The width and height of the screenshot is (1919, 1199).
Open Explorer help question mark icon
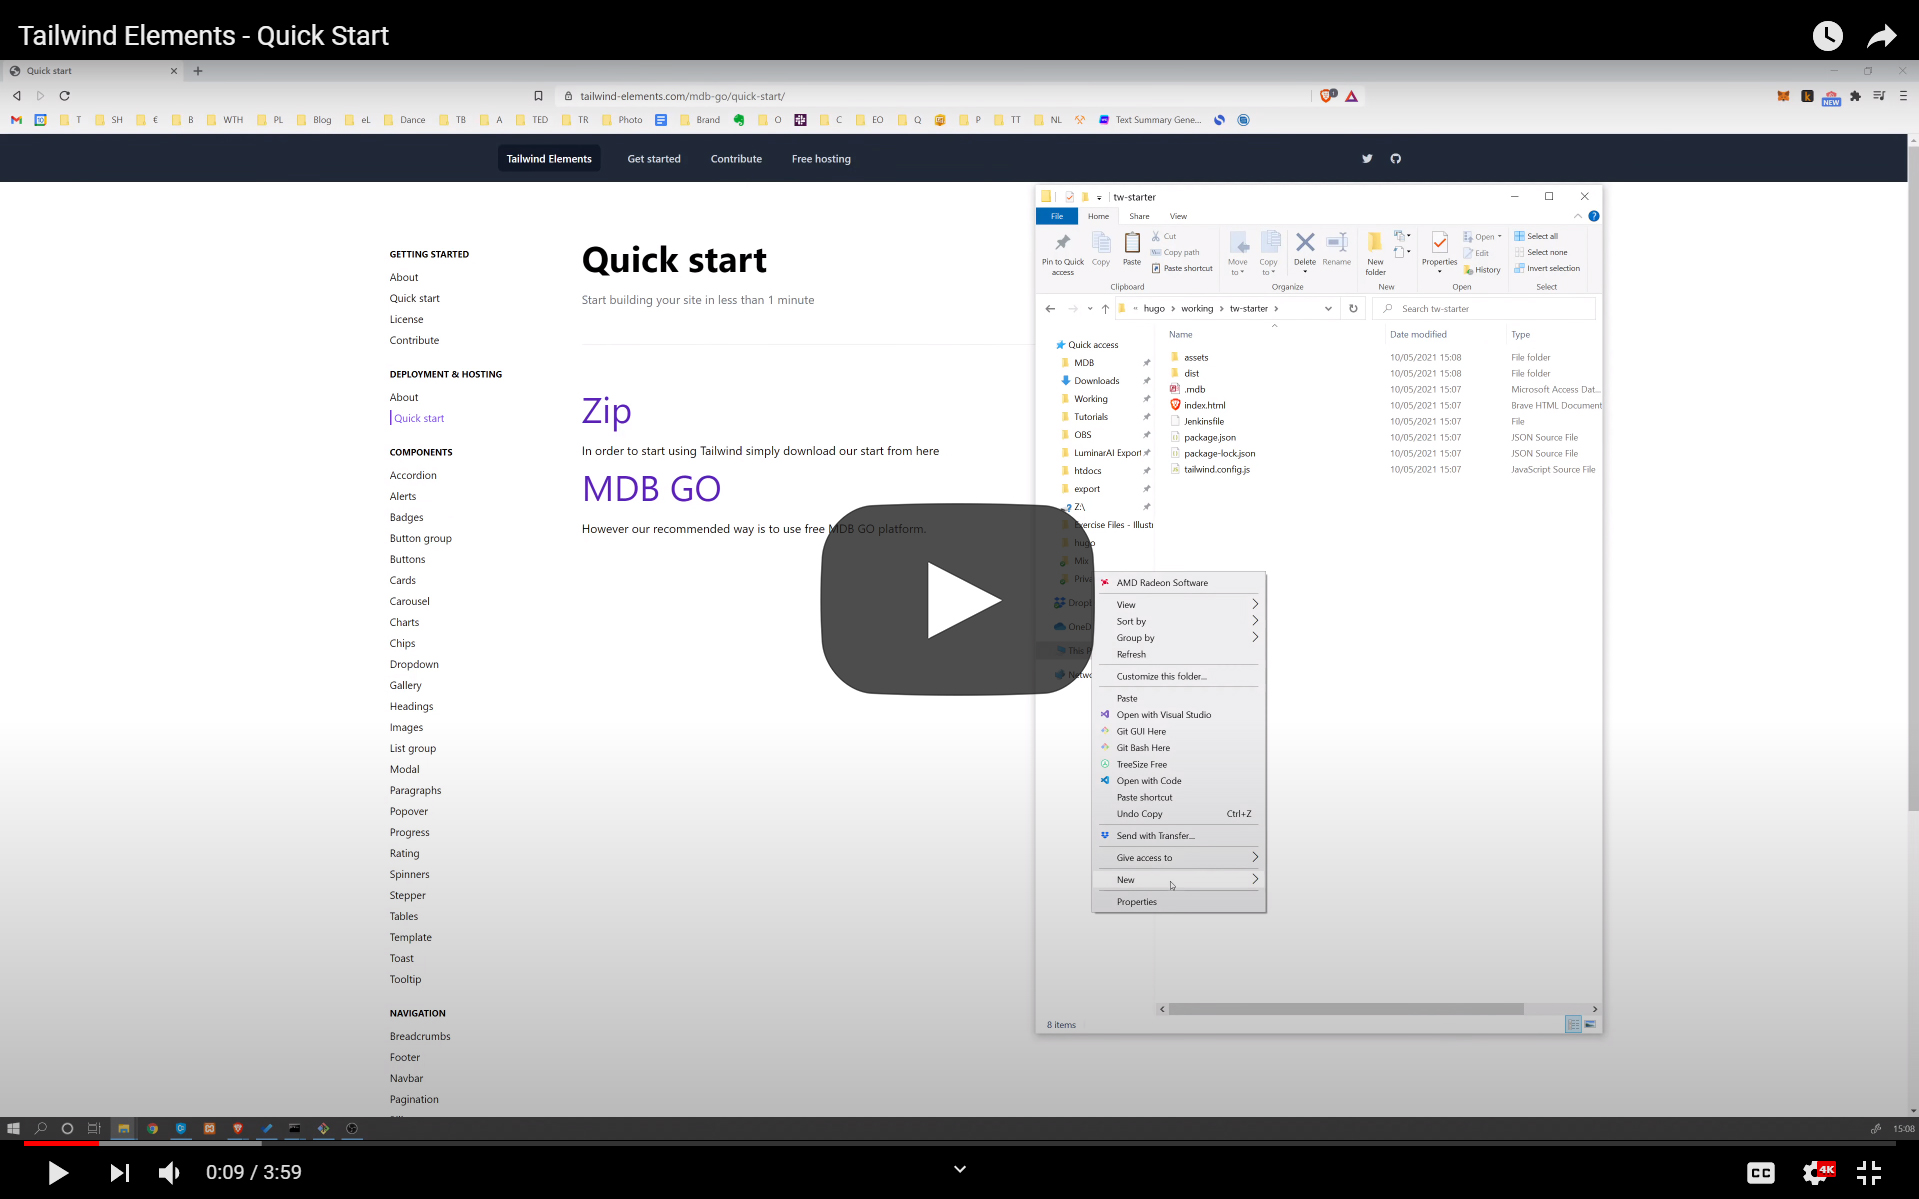tap(1594, 216)
